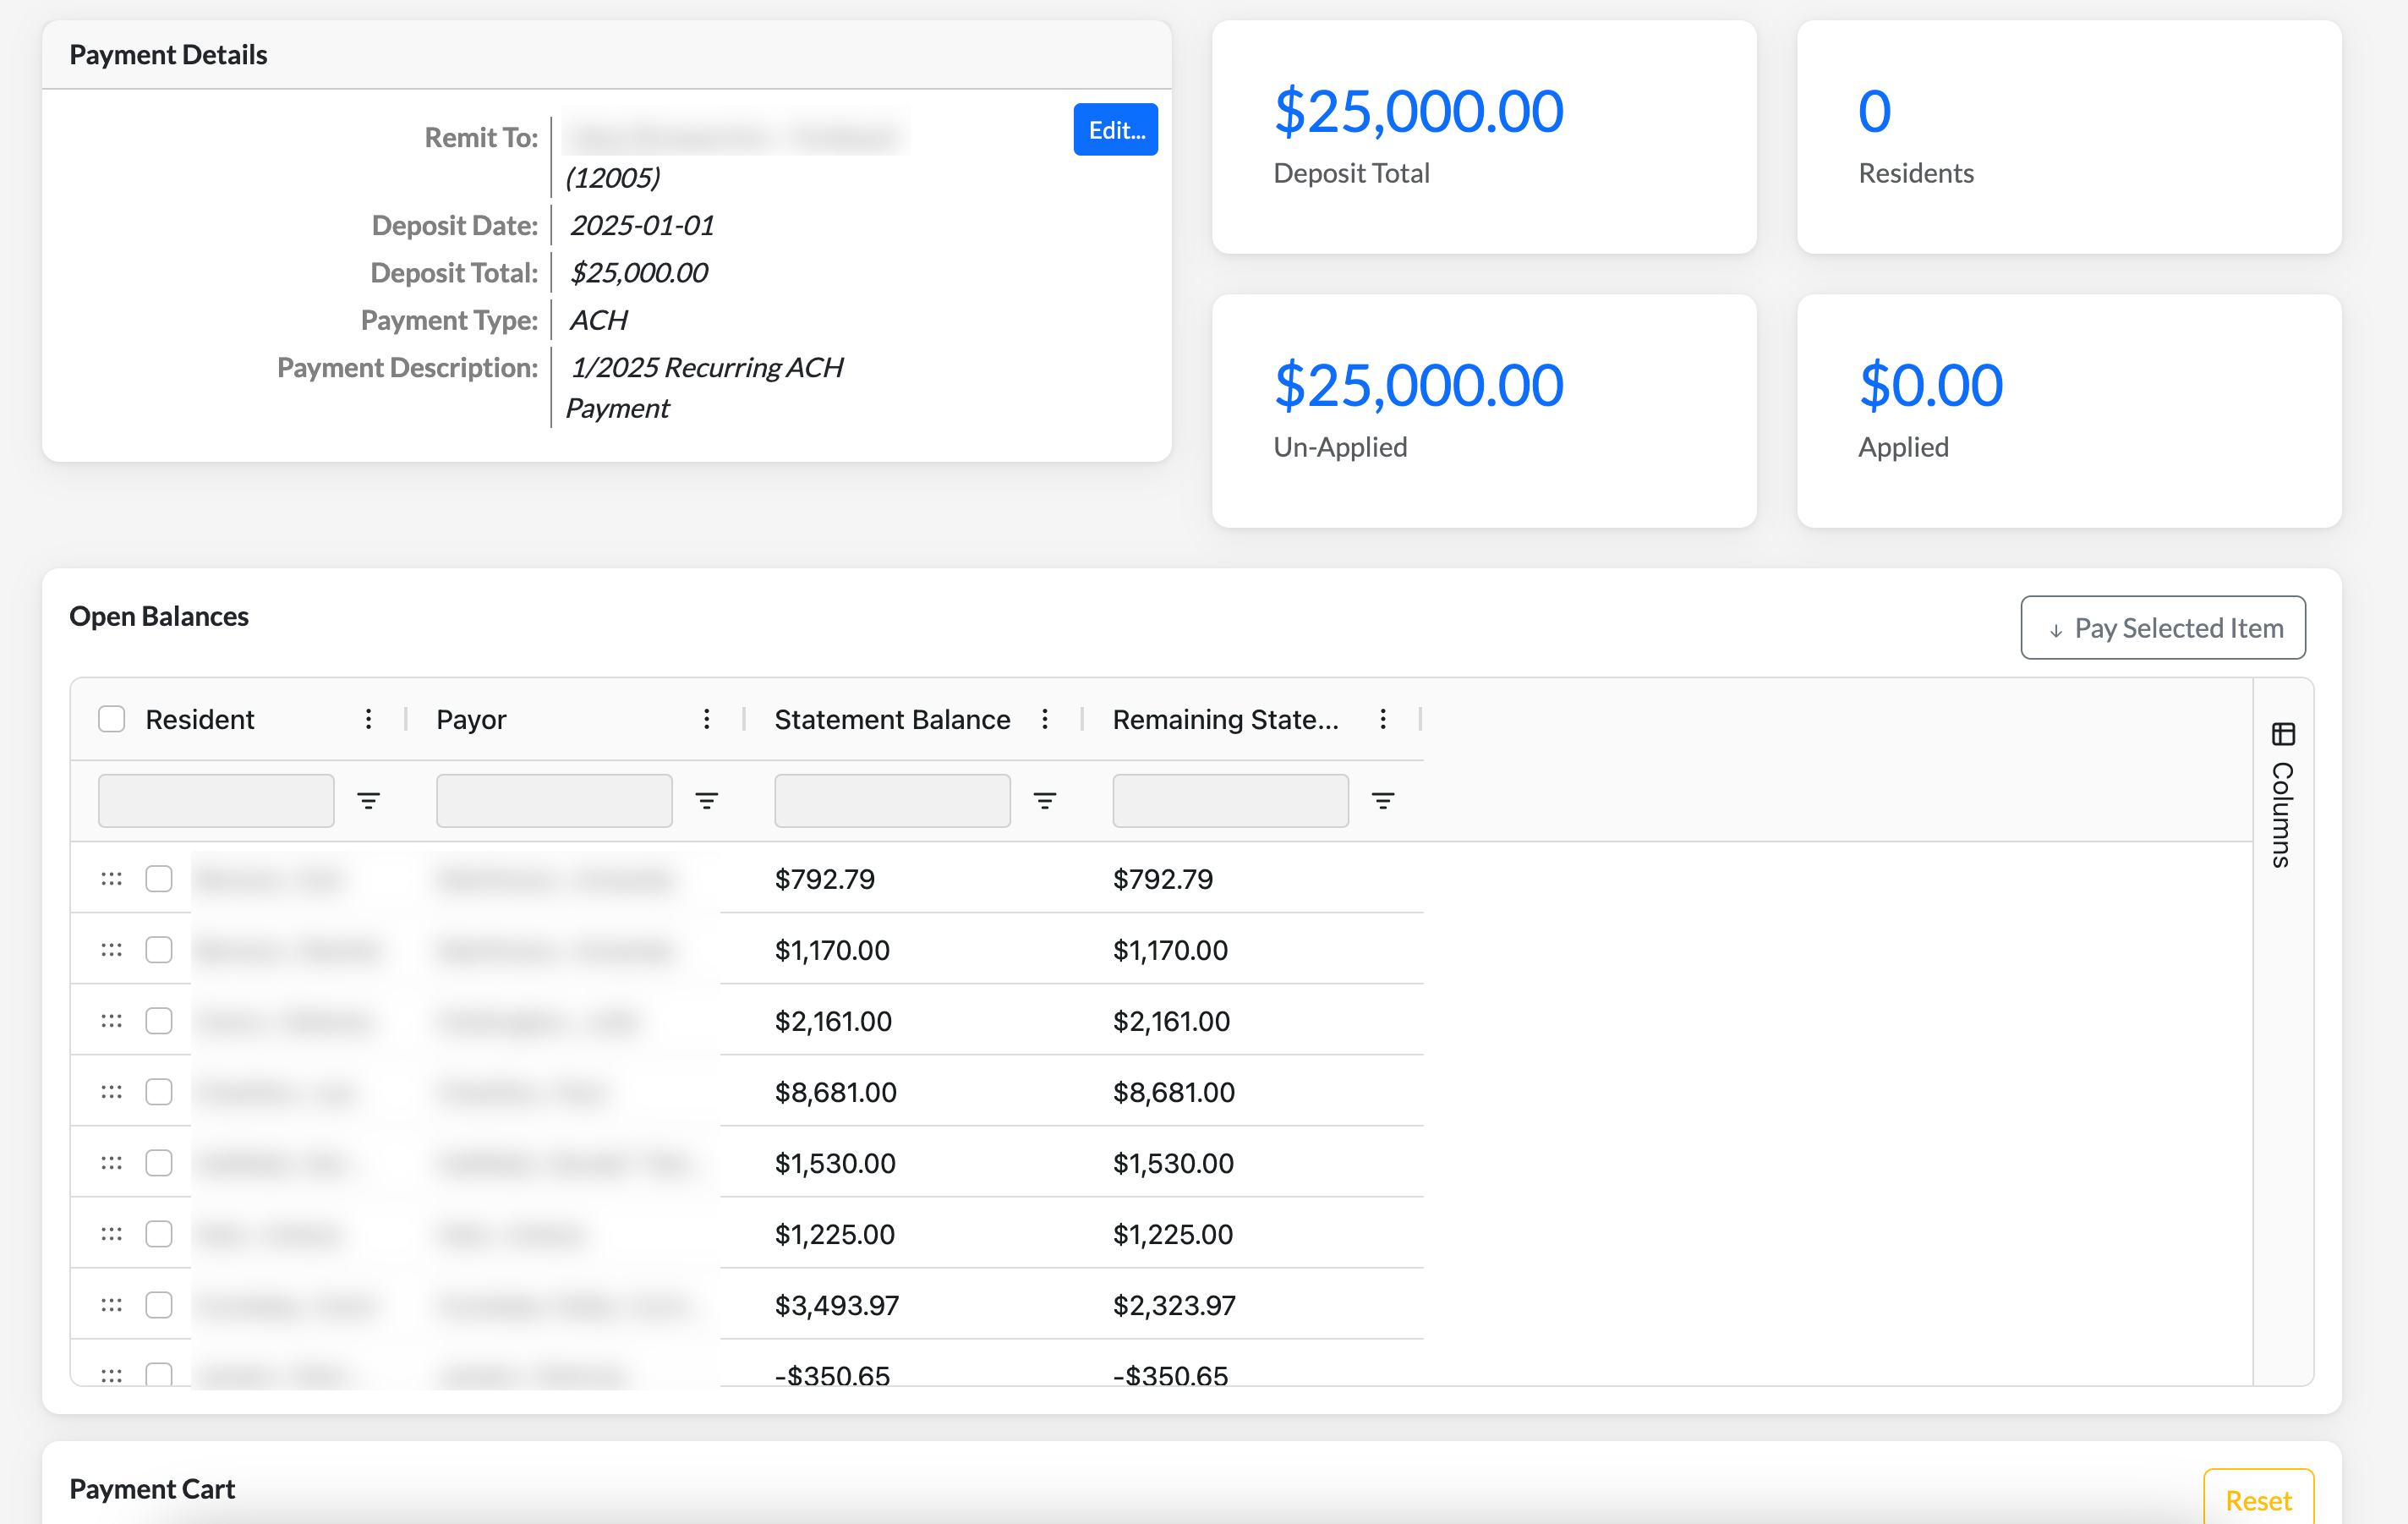Click the Resident filter options icon

368,801
